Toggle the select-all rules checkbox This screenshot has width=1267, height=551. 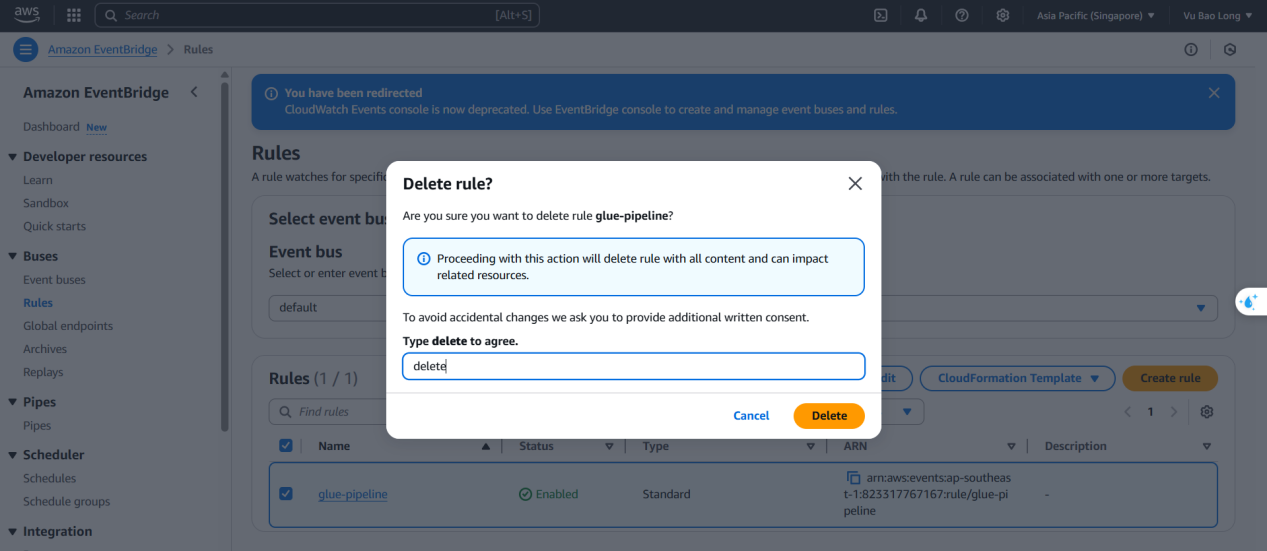pyautogui.click(x=286, y=446)
